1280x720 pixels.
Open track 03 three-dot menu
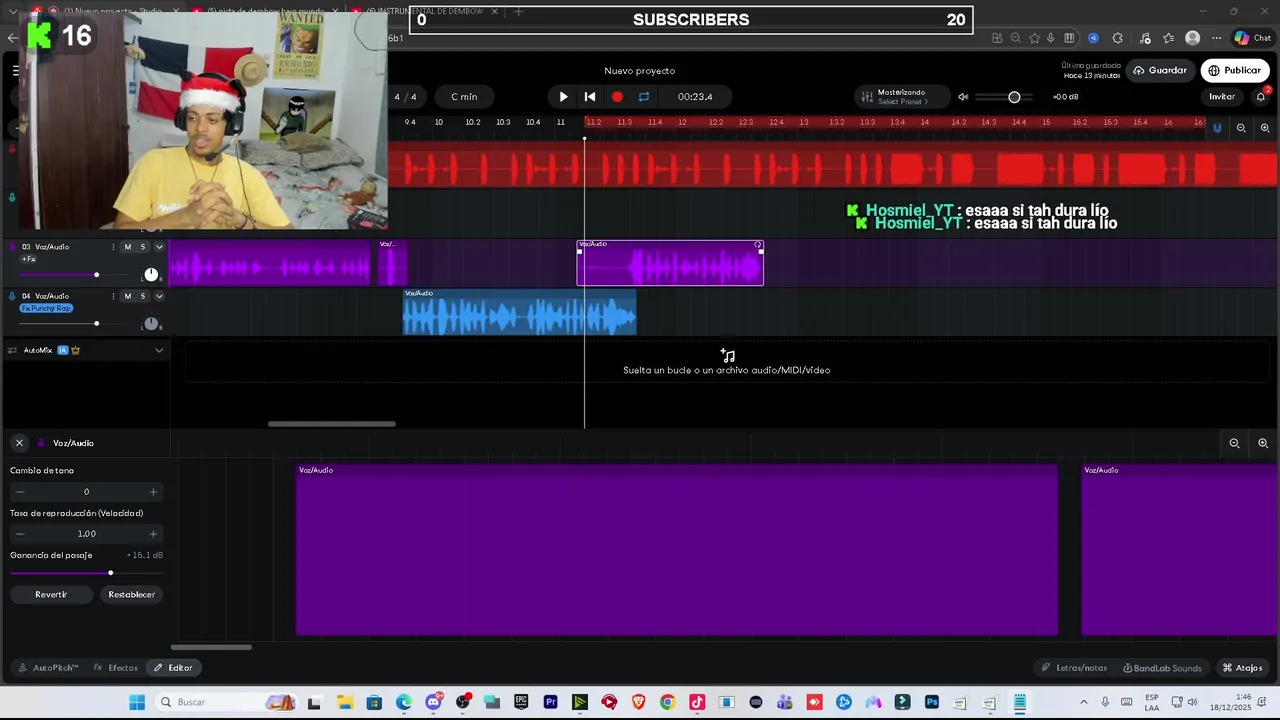tap(113, 247)
